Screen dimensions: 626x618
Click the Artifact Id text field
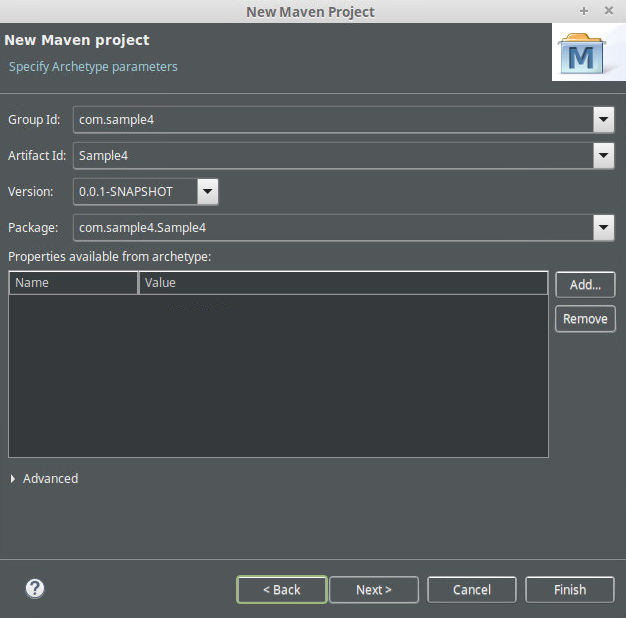[333, 155]
